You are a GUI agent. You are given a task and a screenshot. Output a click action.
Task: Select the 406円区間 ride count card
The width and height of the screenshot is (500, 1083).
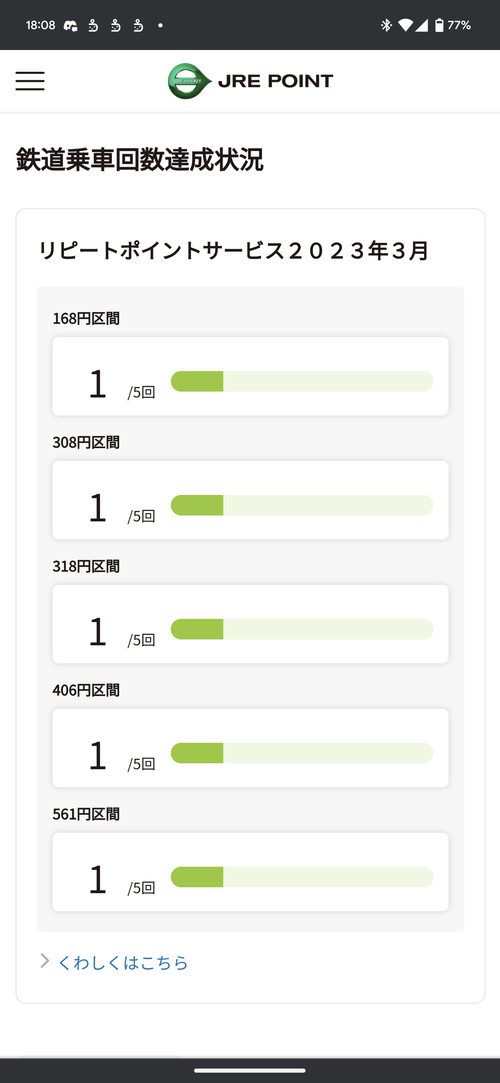[x=251, y=748]
